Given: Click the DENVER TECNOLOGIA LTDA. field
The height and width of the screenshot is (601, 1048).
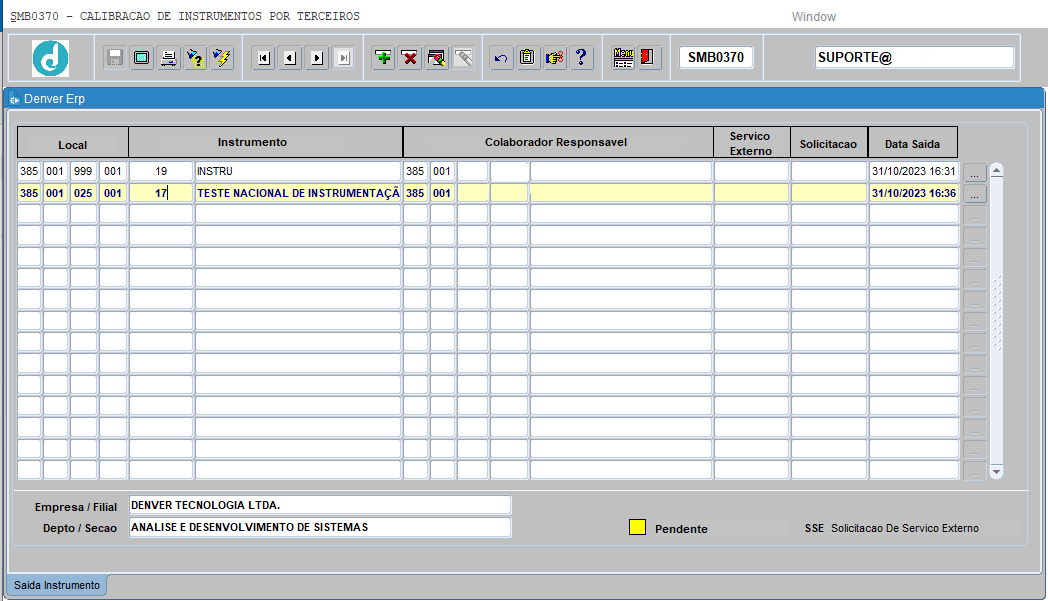Looking at the screenshot, I should (320, 505).
